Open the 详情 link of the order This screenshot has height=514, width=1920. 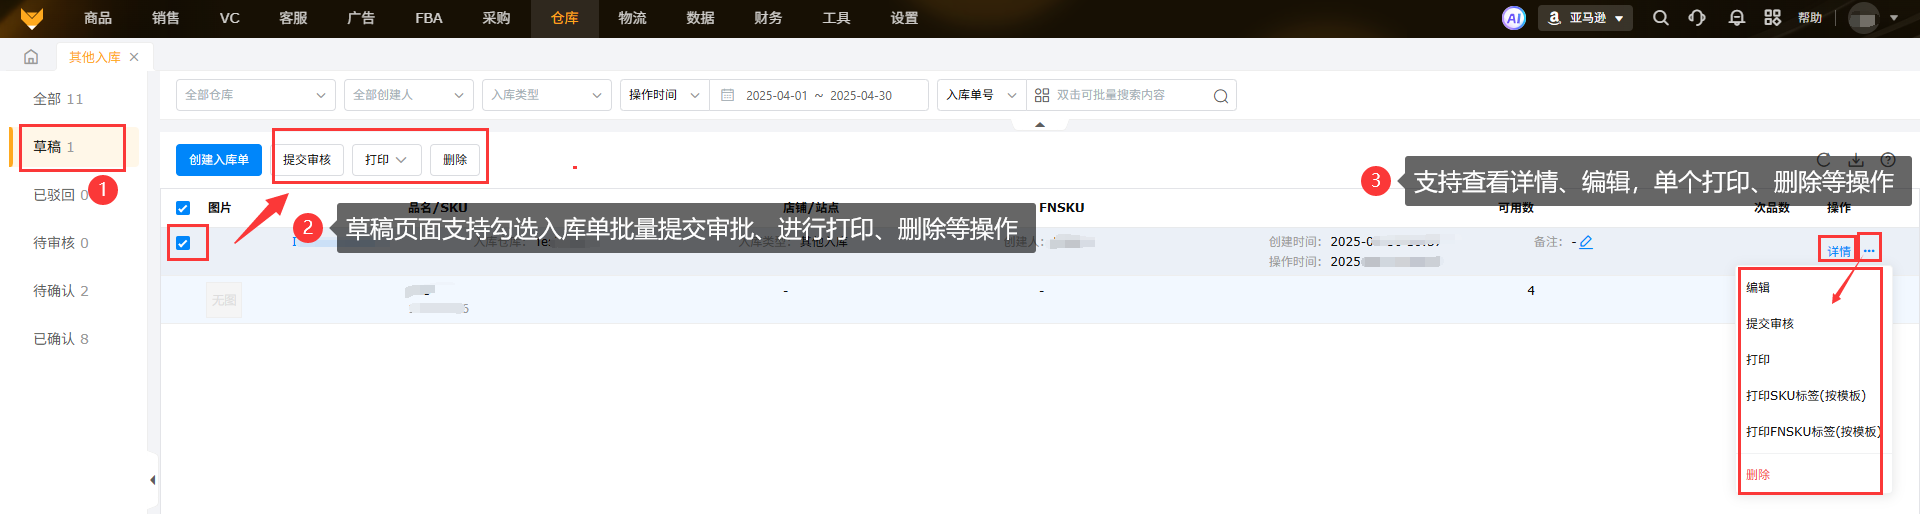click(1839, 251)
